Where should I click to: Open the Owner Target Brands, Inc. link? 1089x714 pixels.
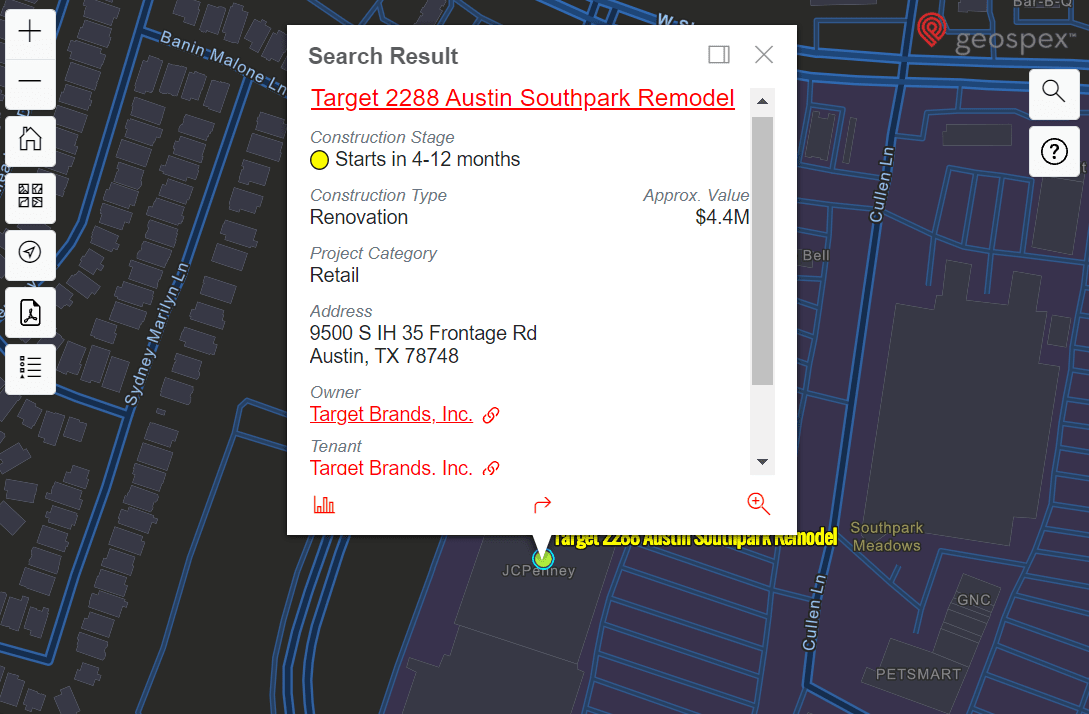coord(391,414)
